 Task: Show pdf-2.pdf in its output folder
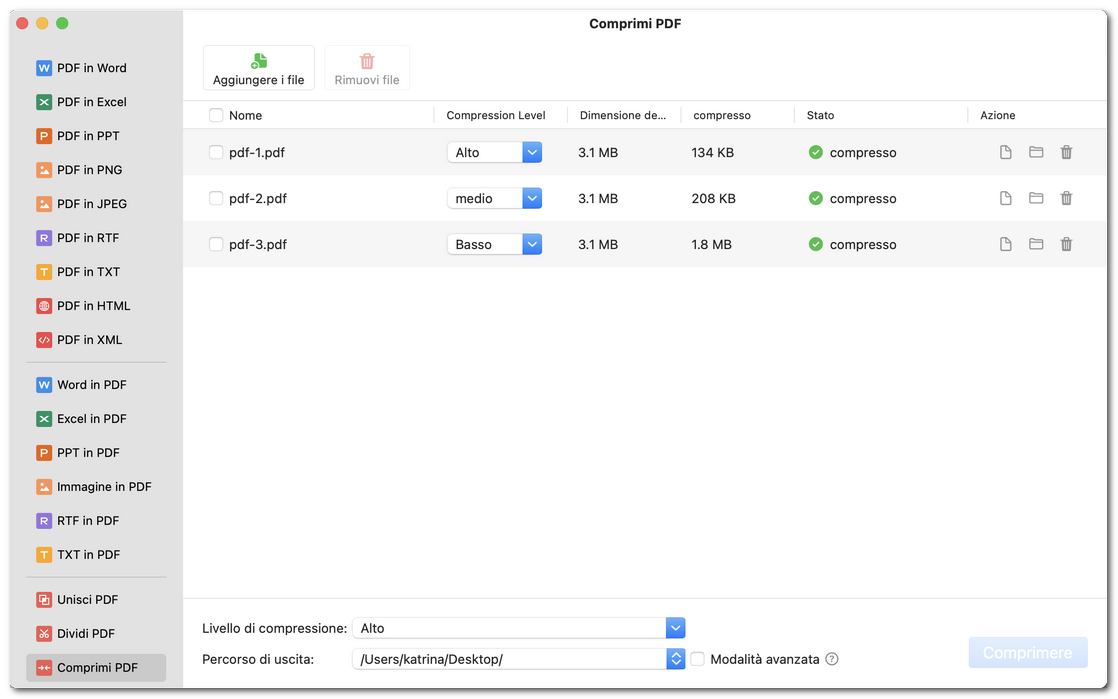[1036, 198]
